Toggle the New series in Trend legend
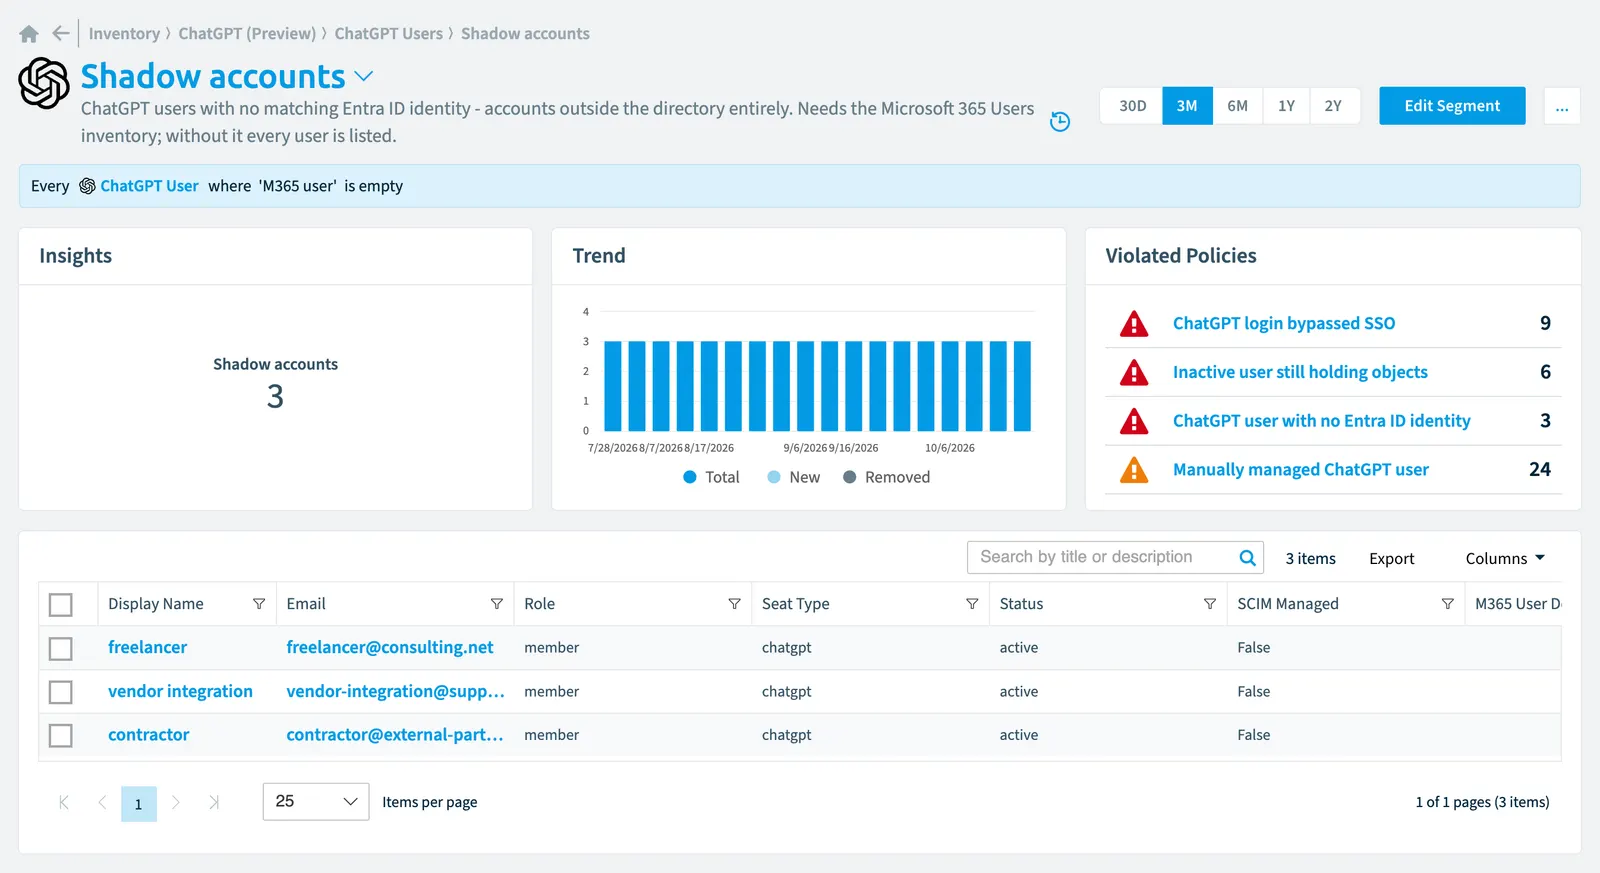The height and width of the screenshot is (873, 1600). (794, 477)
